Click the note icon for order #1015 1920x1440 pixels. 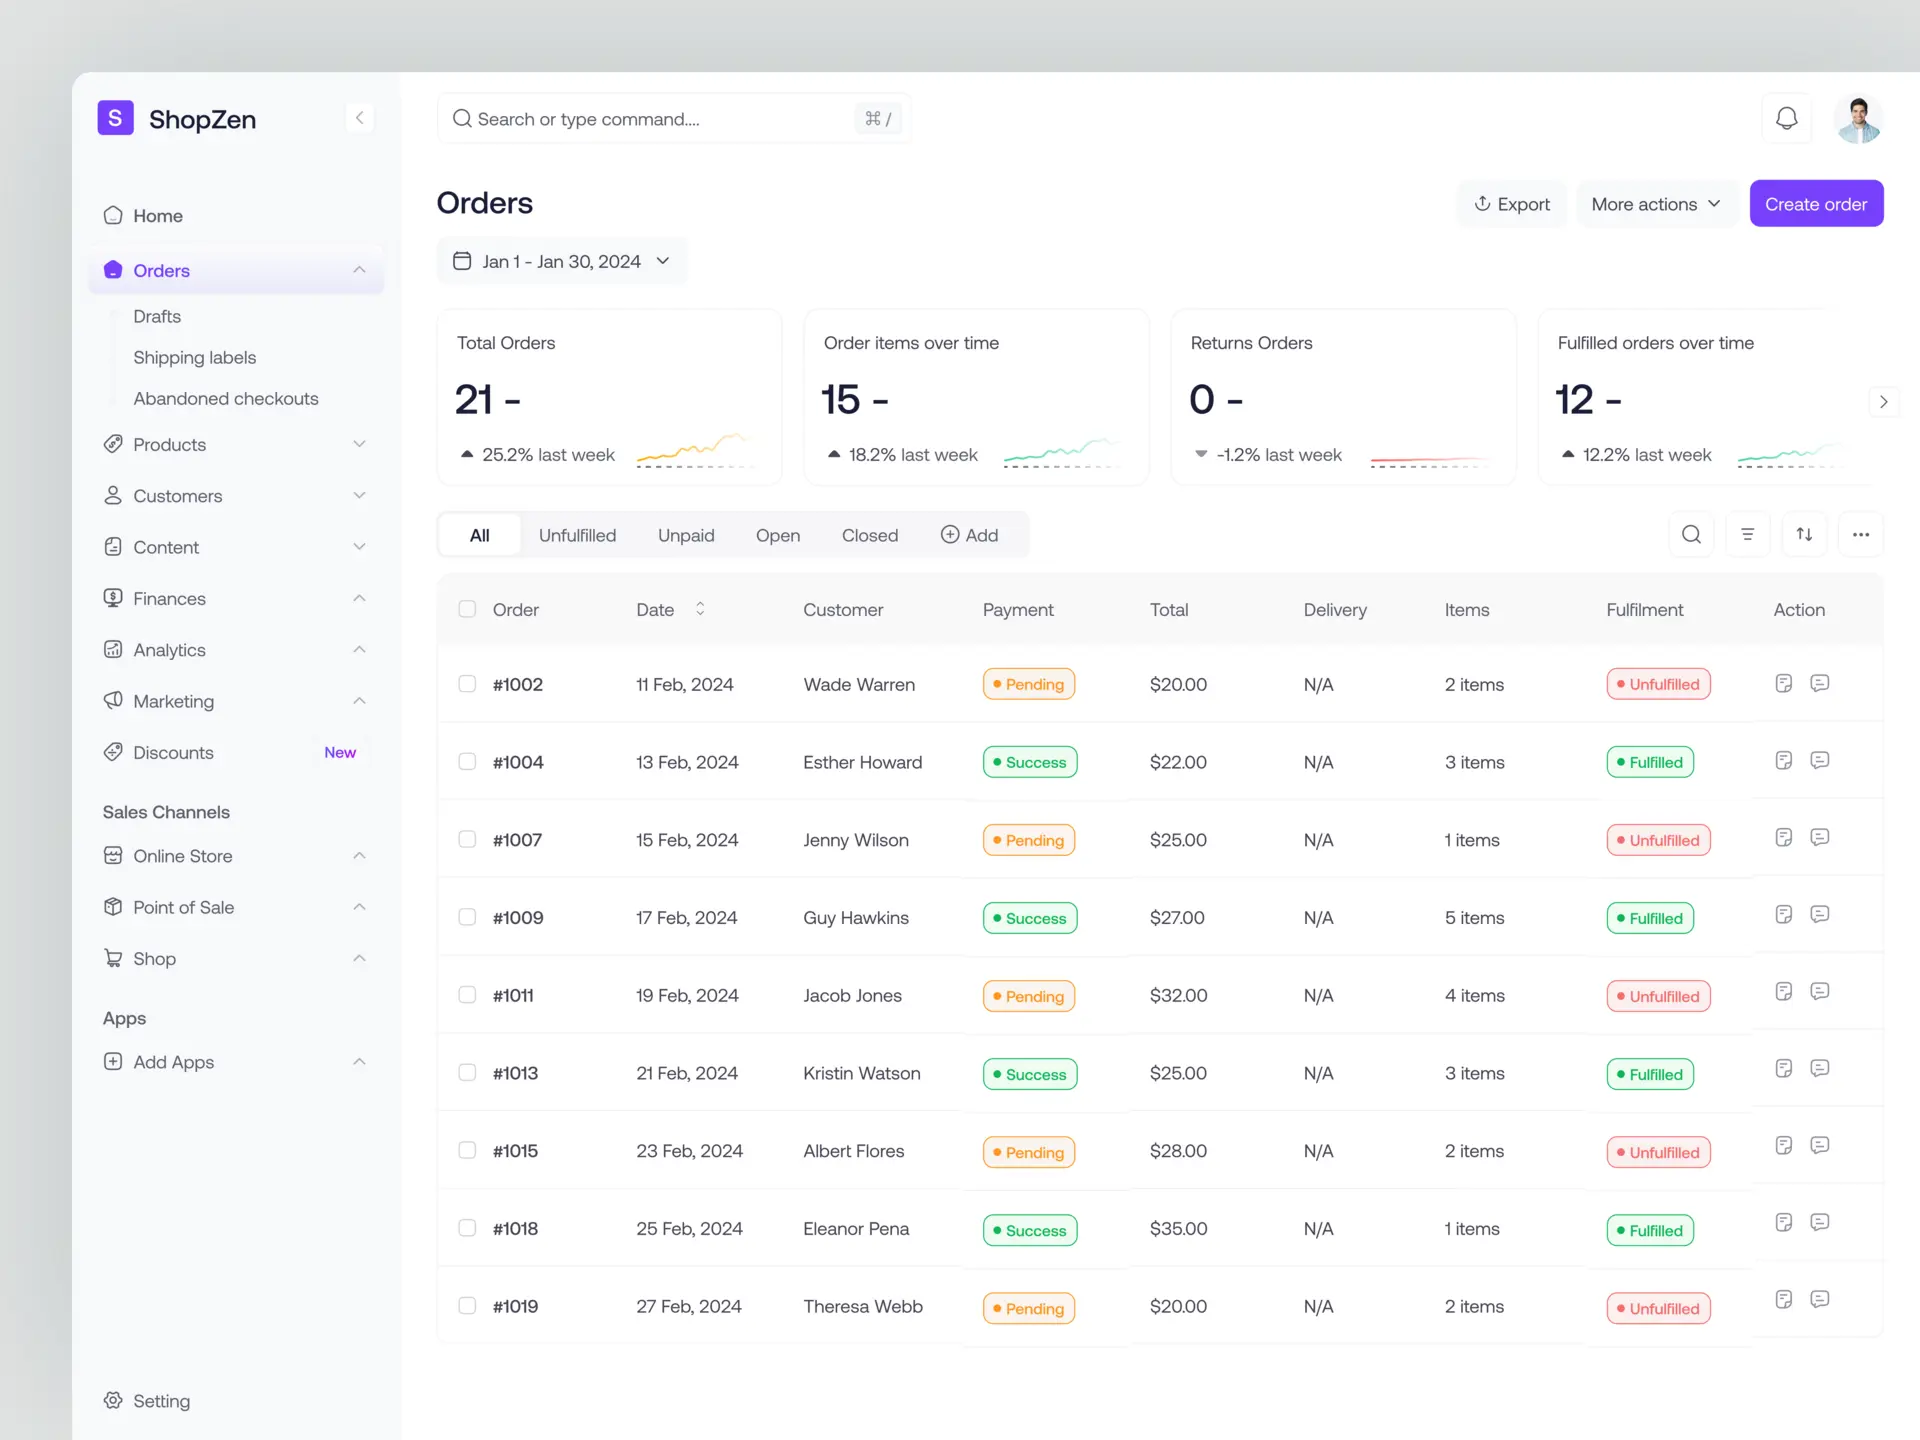pyautogui.click(x=1783, y=1145)
